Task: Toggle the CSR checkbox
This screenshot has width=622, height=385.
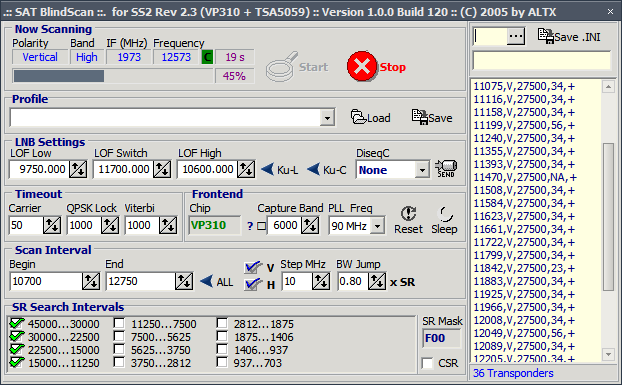Action: click(427, 363)
